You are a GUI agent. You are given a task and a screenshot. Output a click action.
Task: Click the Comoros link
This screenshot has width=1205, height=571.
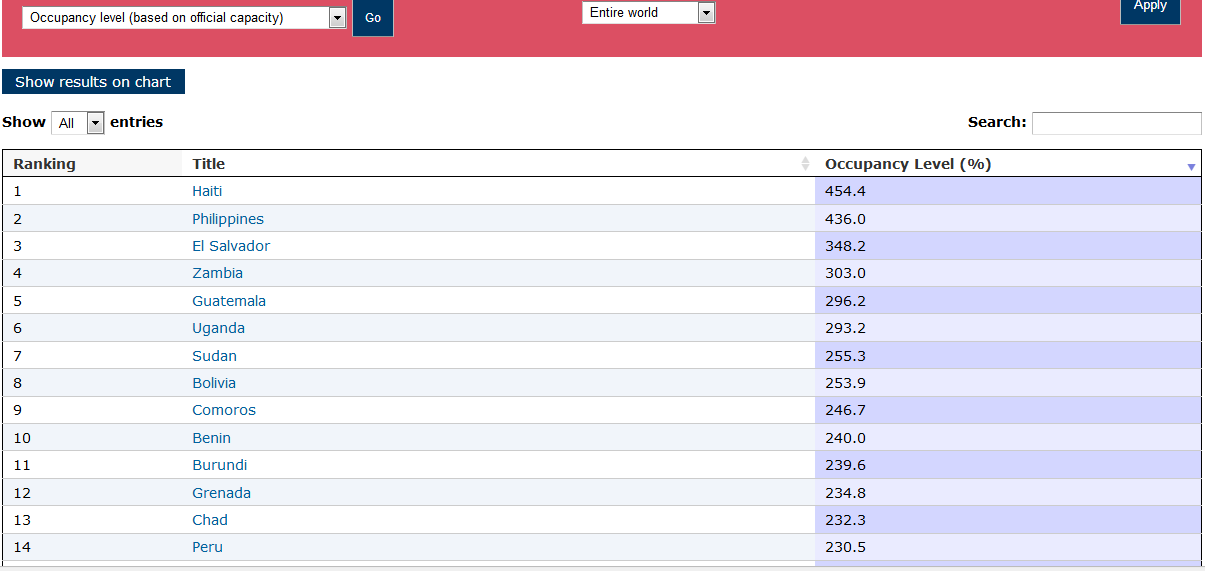(224, 410)
